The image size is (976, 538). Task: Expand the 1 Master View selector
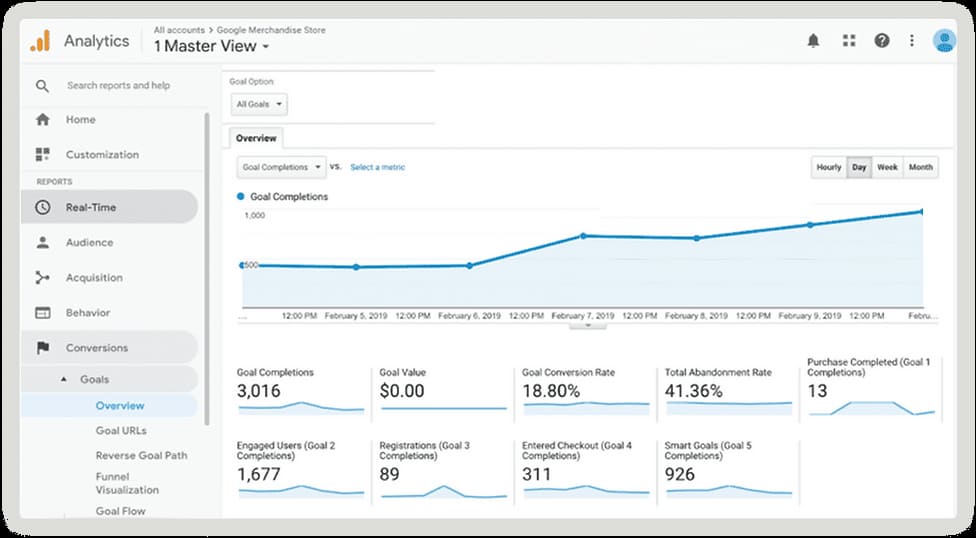tap(210, 46)
